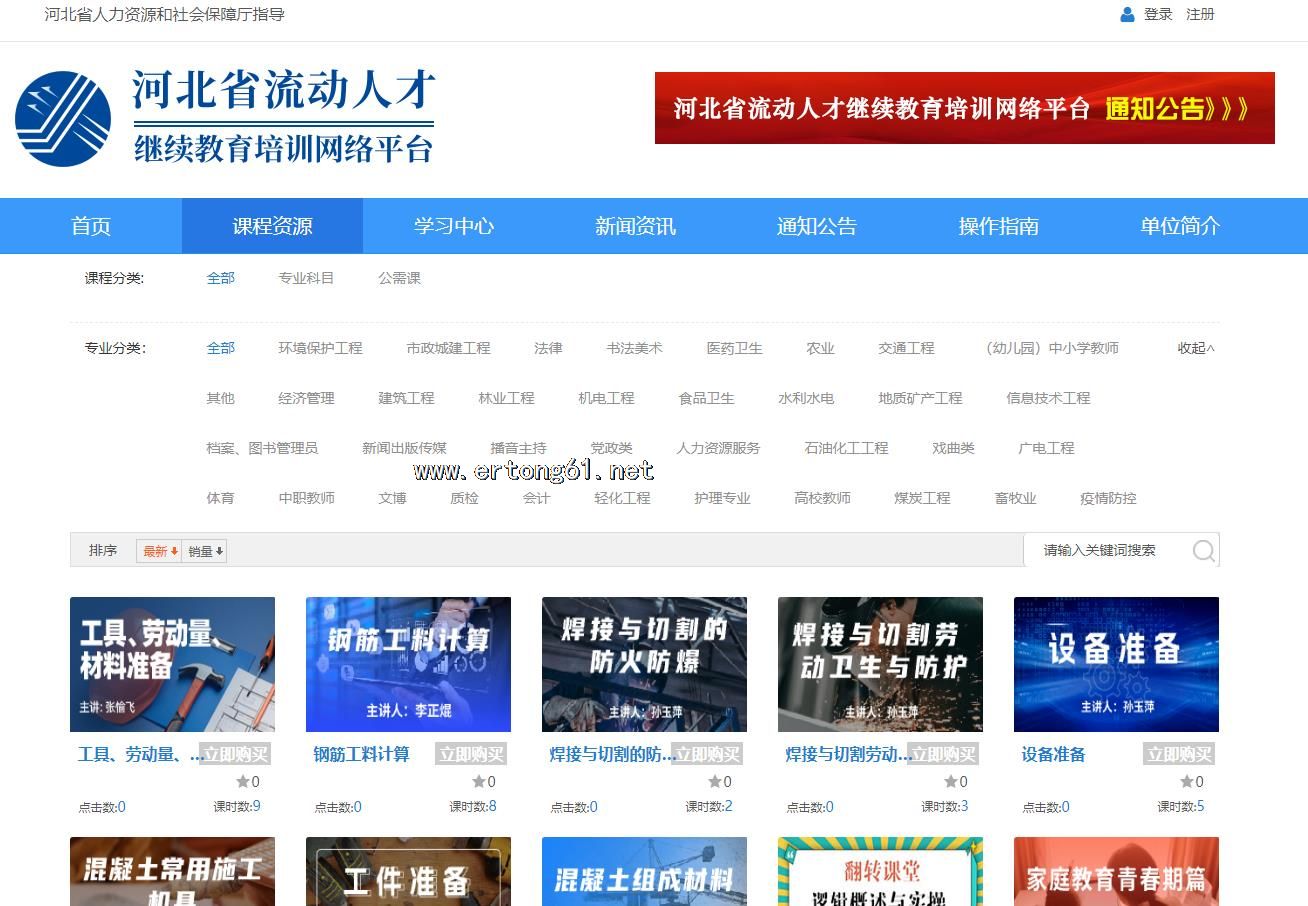Click star rating icon under 设备准备
1308x906 pixels.
point(1187,782)
